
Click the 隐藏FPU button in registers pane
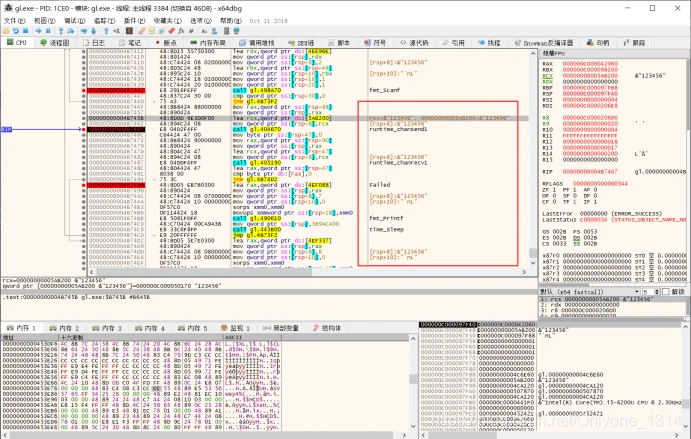click(554, 53)
